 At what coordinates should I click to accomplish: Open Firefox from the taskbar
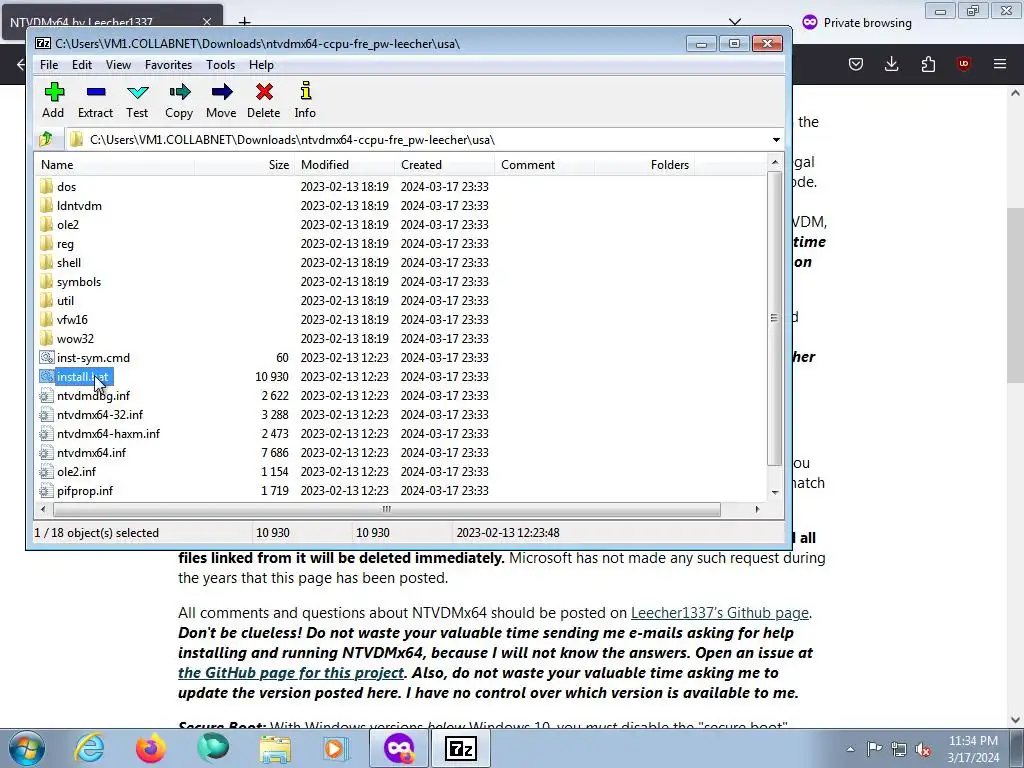click(150, 748)
